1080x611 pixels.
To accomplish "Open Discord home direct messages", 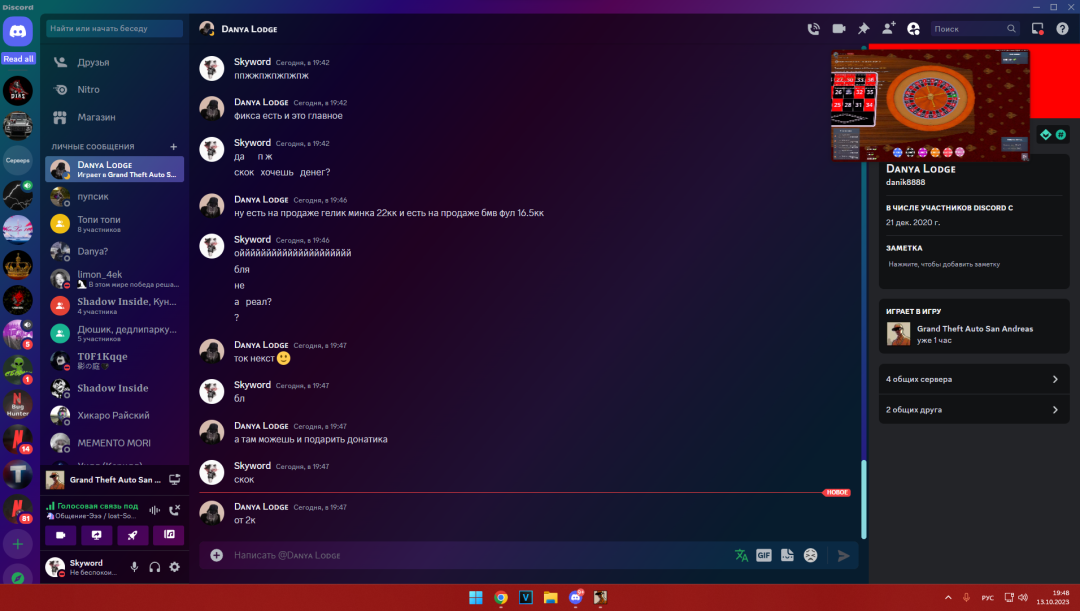I will click(x=18, y=32).
